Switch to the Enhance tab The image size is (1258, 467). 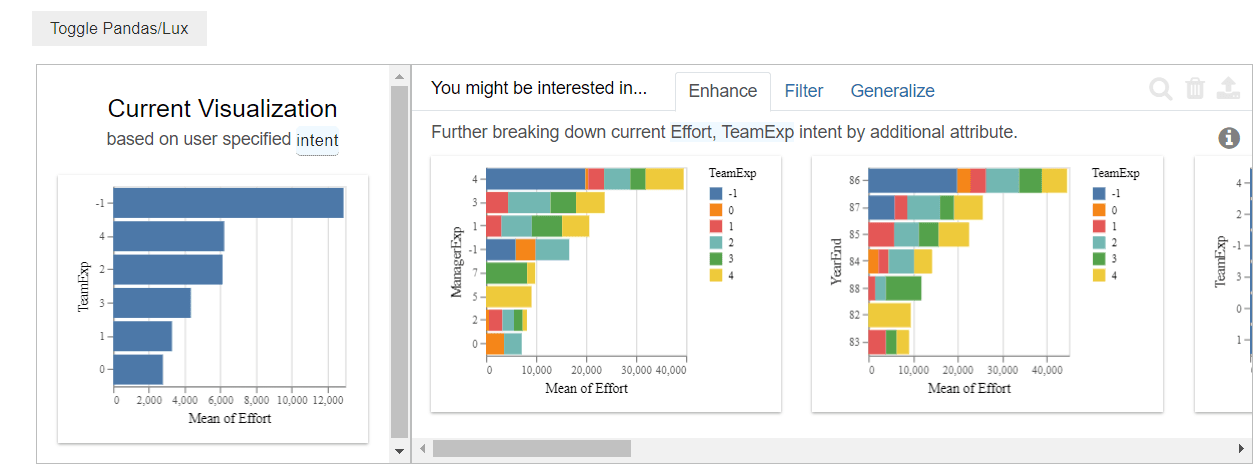coord(722,91)
